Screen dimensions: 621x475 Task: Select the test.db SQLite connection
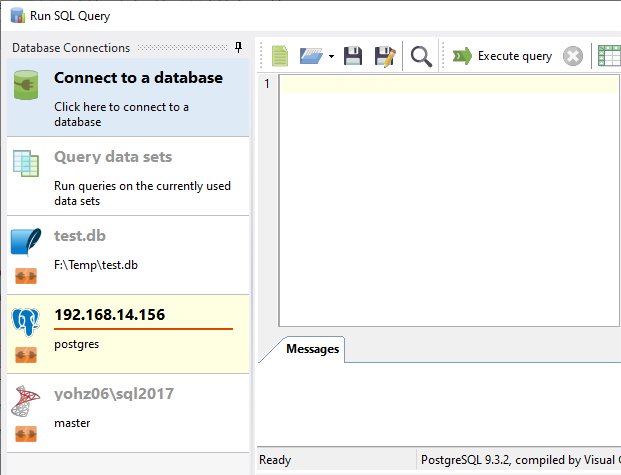tap(128, 256)
